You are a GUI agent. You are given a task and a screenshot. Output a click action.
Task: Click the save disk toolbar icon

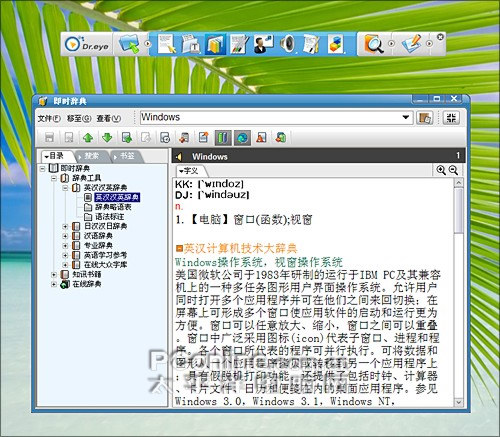coord(49,137)
